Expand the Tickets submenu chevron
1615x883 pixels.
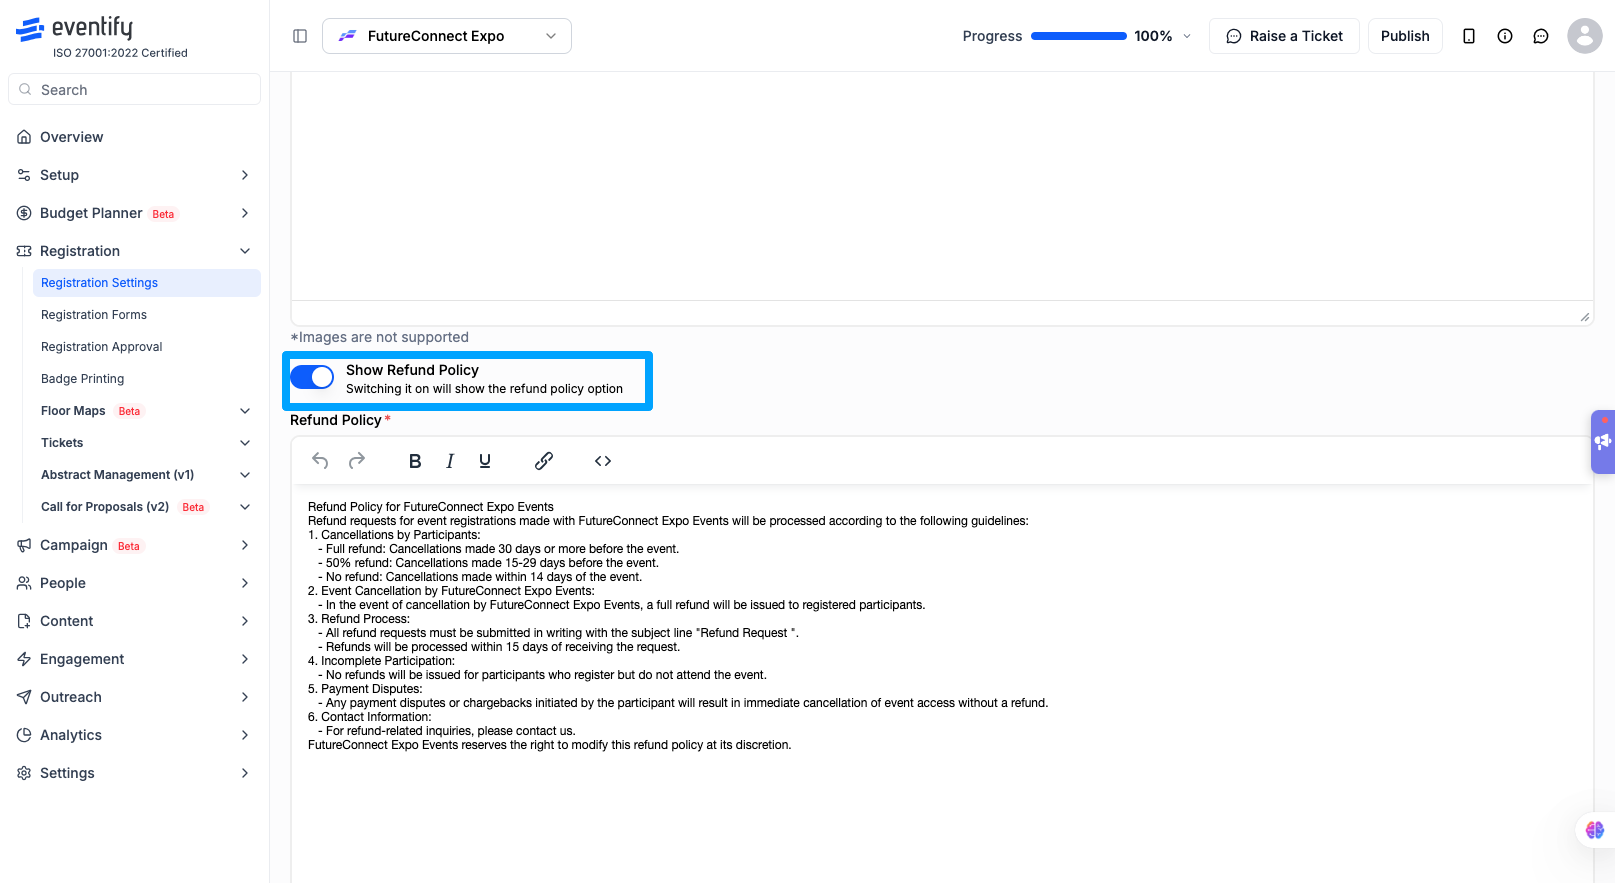[x=245, y=443]
